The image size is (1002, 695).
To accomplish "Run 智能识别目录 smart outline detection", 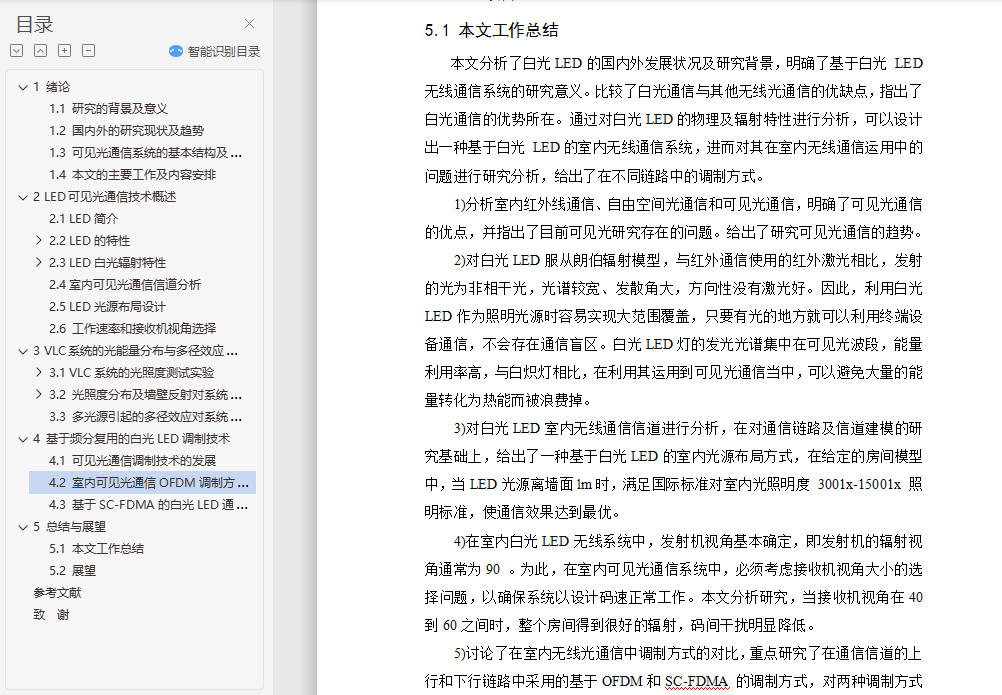I will [x=215, y=51].
